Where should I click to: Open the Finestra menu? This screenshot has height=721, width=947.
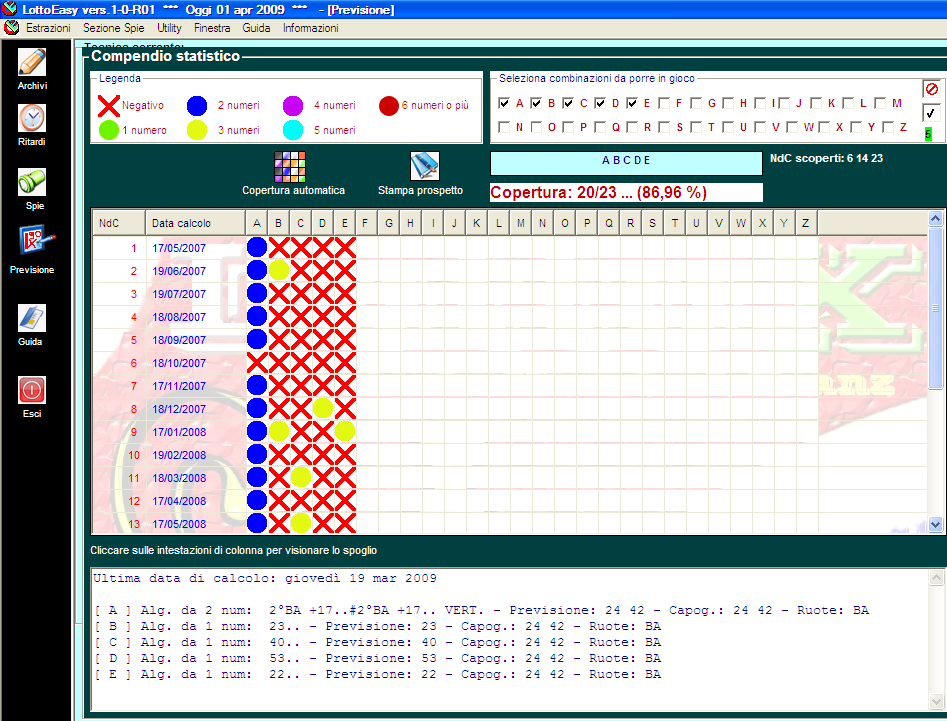click(212, 28)
